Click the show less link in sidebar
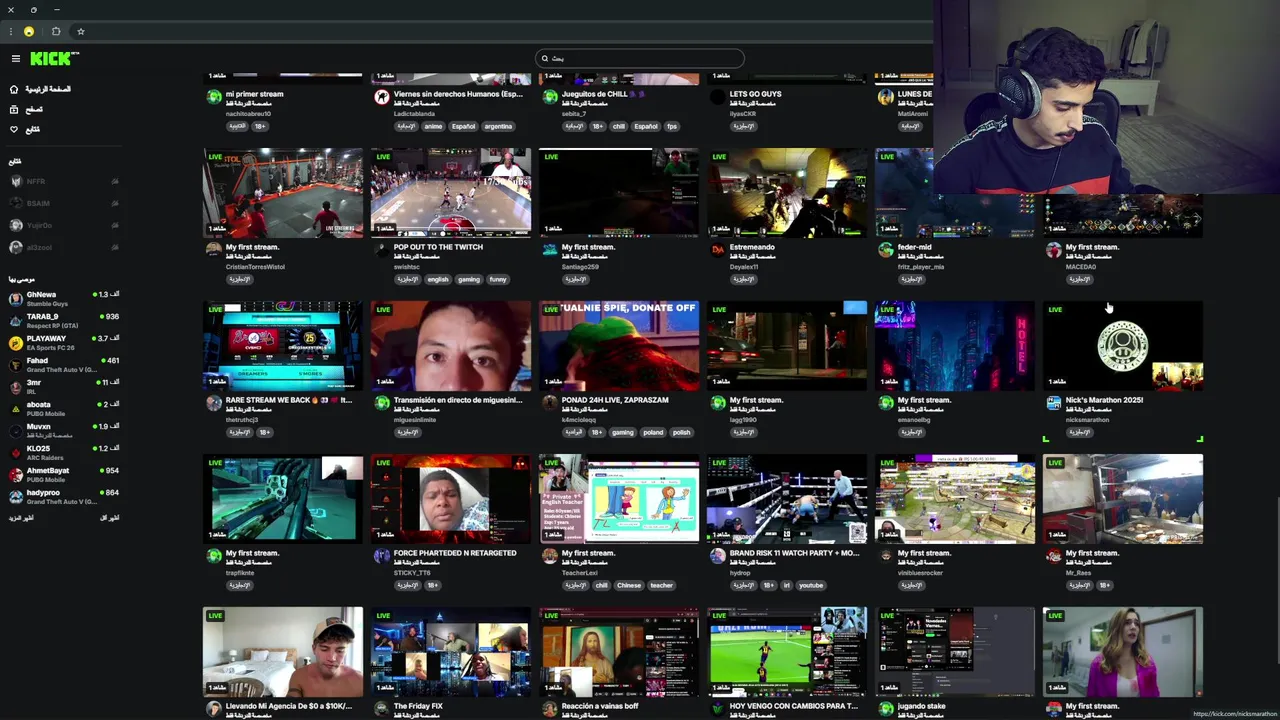 [x=110, y=518]
